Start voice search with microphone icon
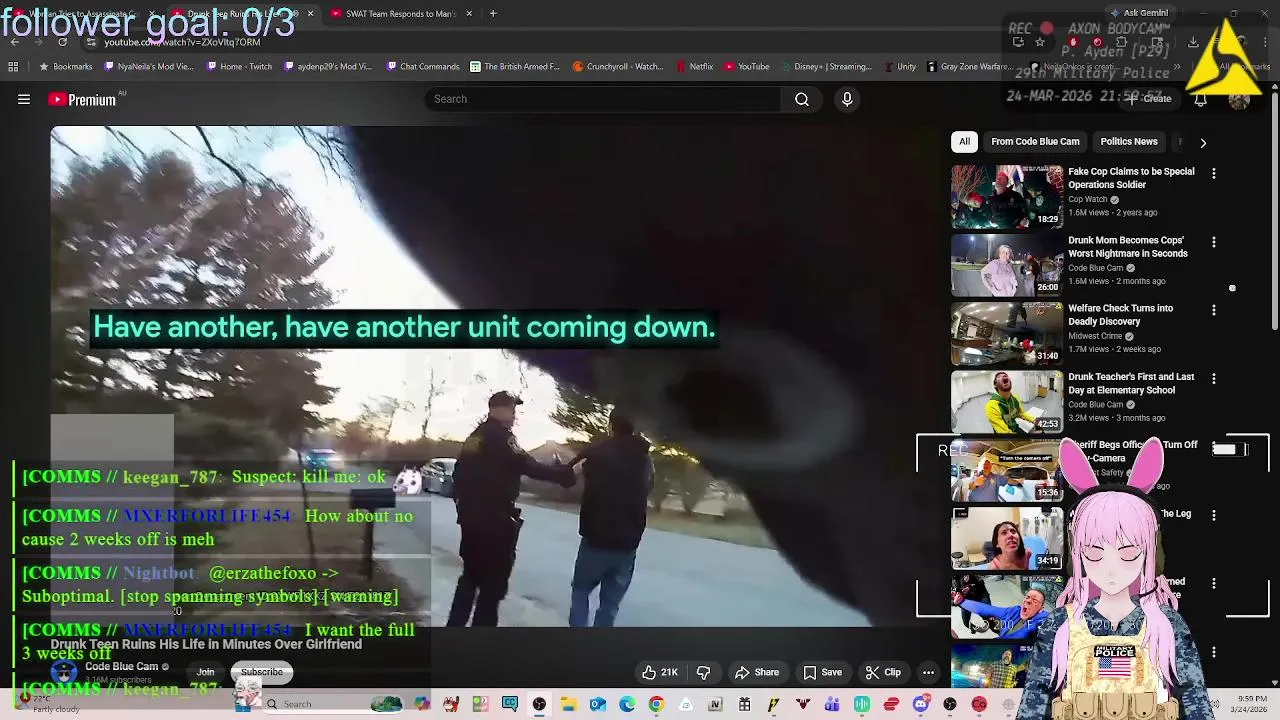 click(x=847, y=99)
